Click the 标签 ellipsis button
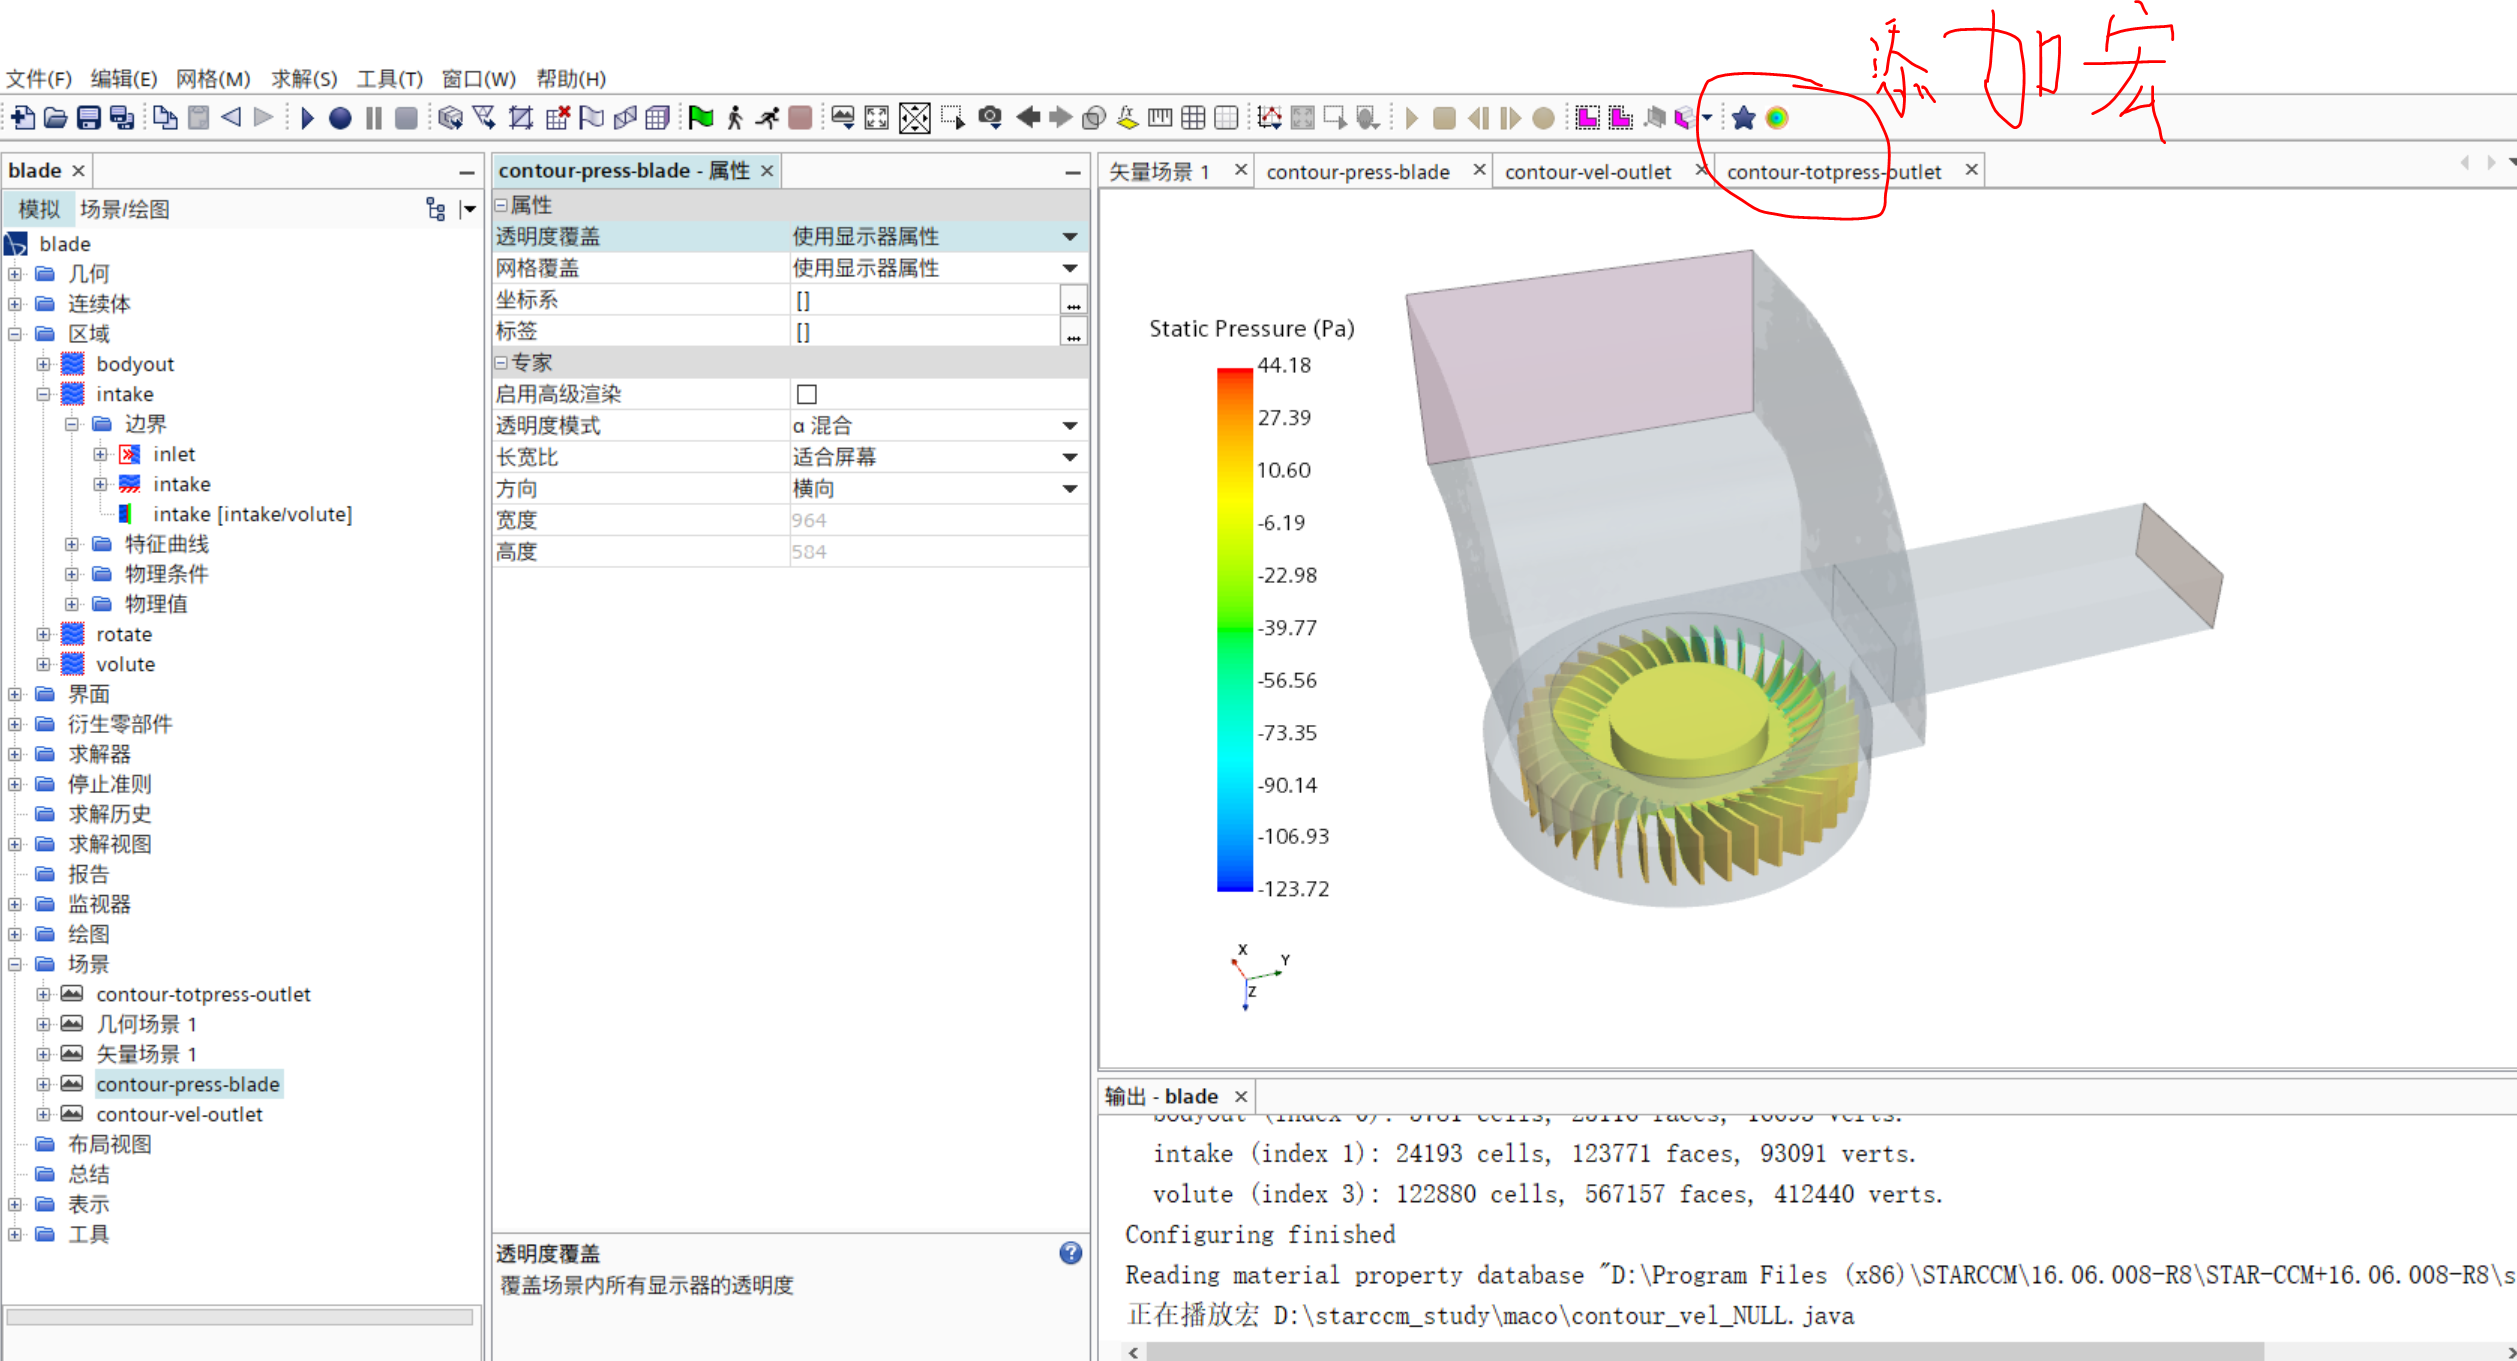The width and height of the screenshot is (2517, 1361). click(1073, 332)
